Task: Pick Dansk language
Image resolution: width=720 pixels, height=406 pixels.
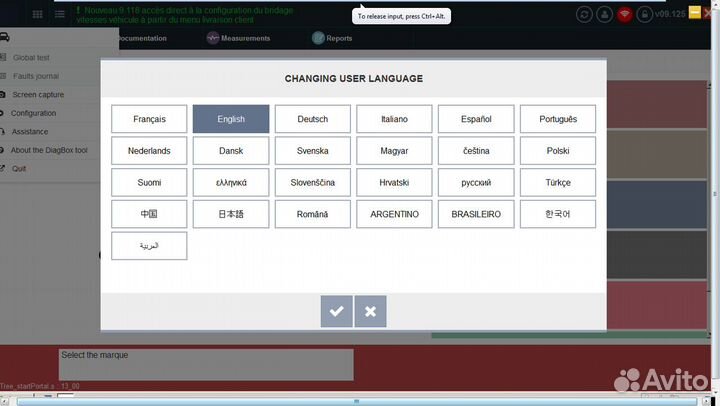Action: [x=231, y=151]
